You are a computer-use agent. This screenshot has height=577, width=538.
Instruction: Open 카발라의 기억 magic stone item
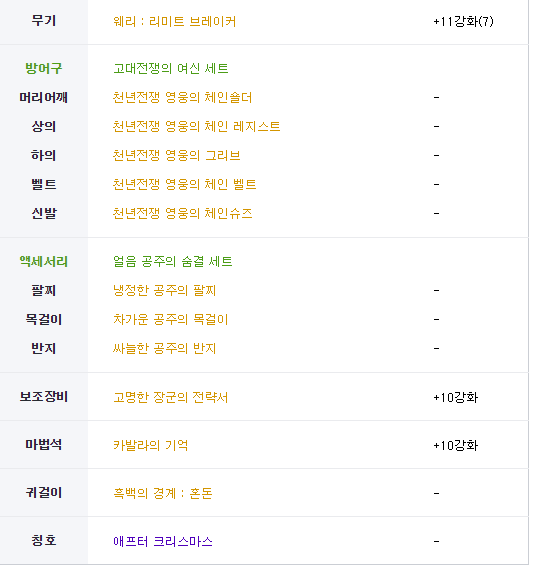point(151,446)
